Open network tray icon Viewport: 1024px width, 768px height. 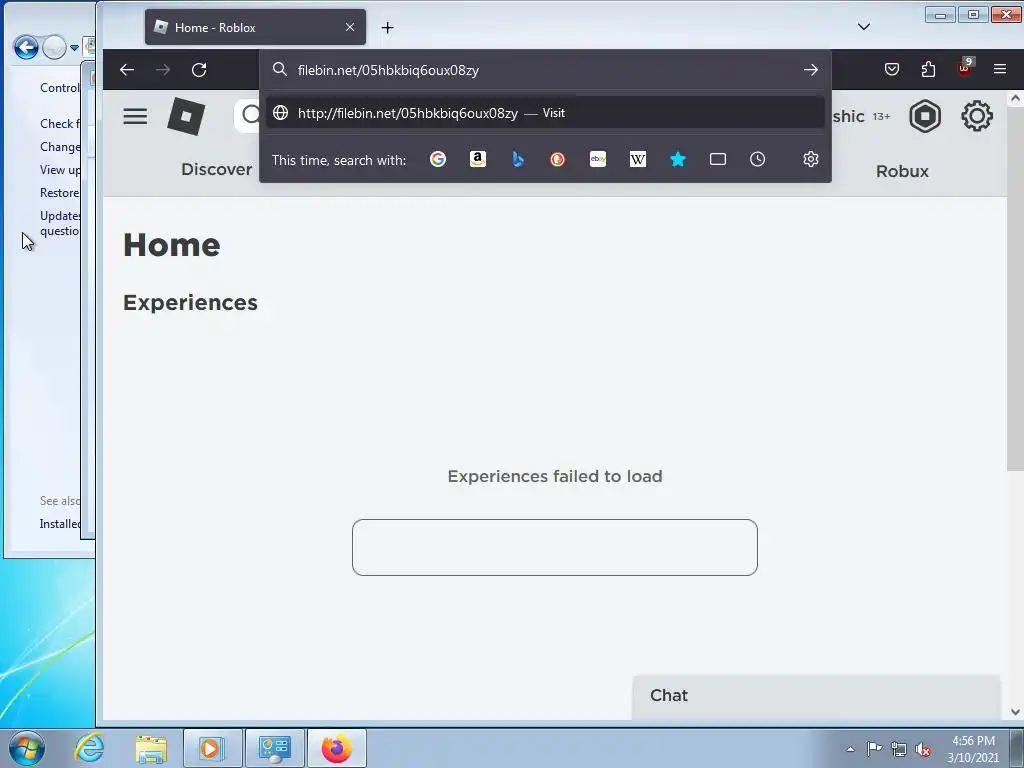[899, 750]
